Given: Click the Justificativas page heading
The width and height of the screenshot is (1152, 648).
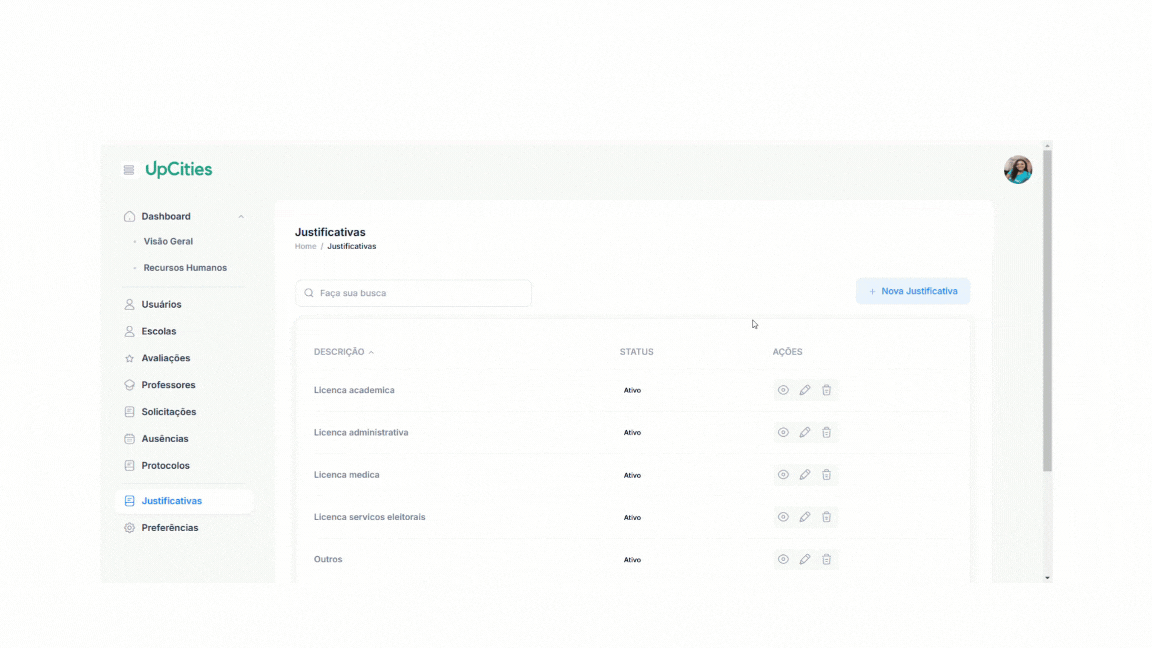Looking at the screenshot, I should pyautogui.click(x=330, y=232).
